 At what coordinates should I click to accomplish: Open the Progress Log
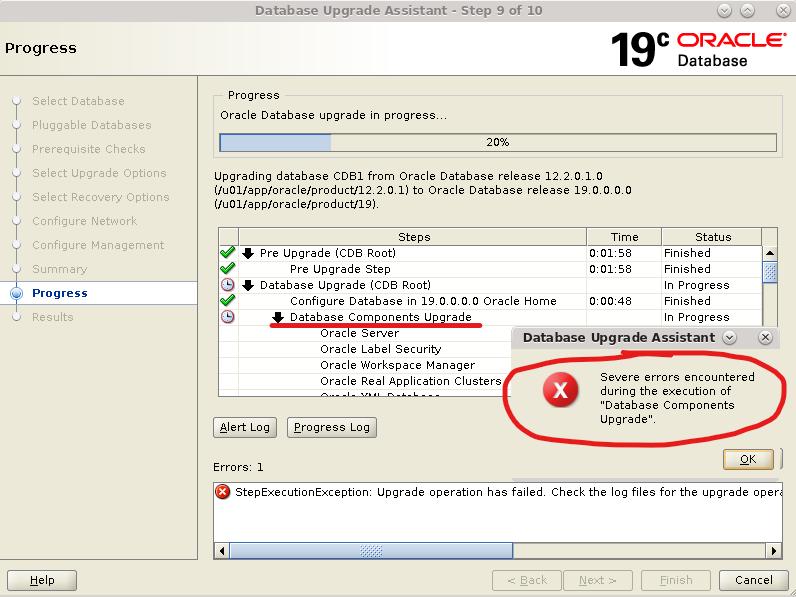pyautogui.click(x=332, y=427)
